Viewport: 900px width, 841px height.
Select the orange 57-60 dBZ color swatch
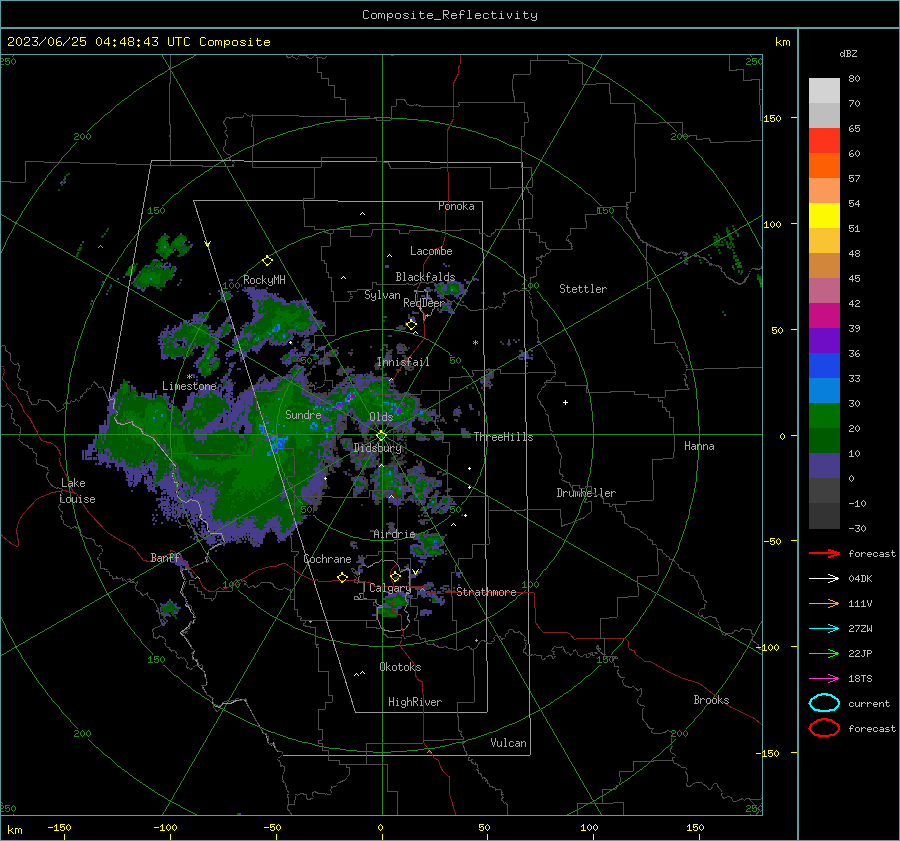824,165
